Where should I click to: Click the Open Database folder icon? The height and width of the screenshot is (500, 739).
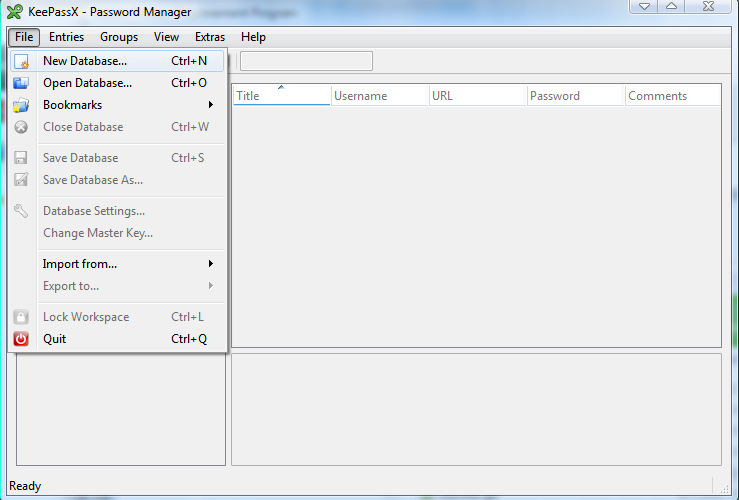[x=21, y=83]
